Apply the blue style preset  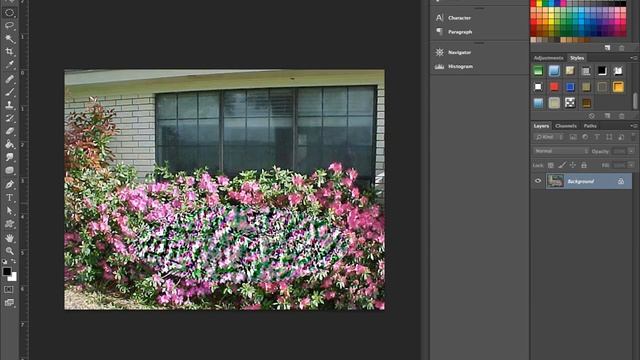(570, 87)
